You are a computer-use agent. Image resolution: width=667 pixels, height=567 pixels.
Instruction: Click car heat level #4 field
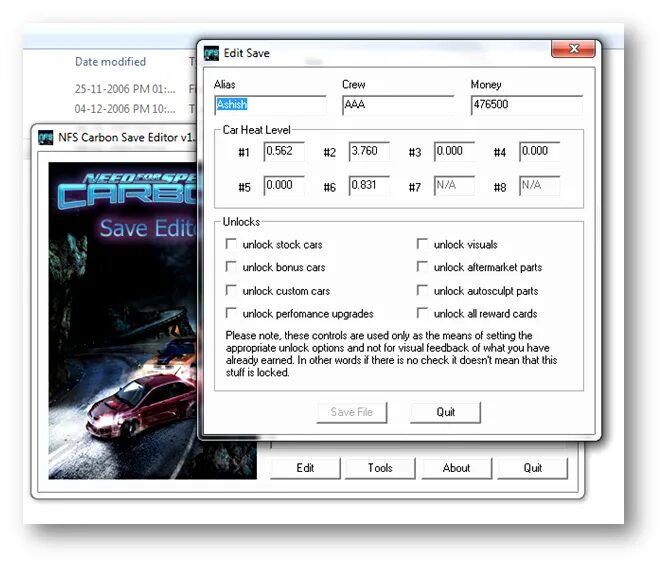(x=539, y=151)
